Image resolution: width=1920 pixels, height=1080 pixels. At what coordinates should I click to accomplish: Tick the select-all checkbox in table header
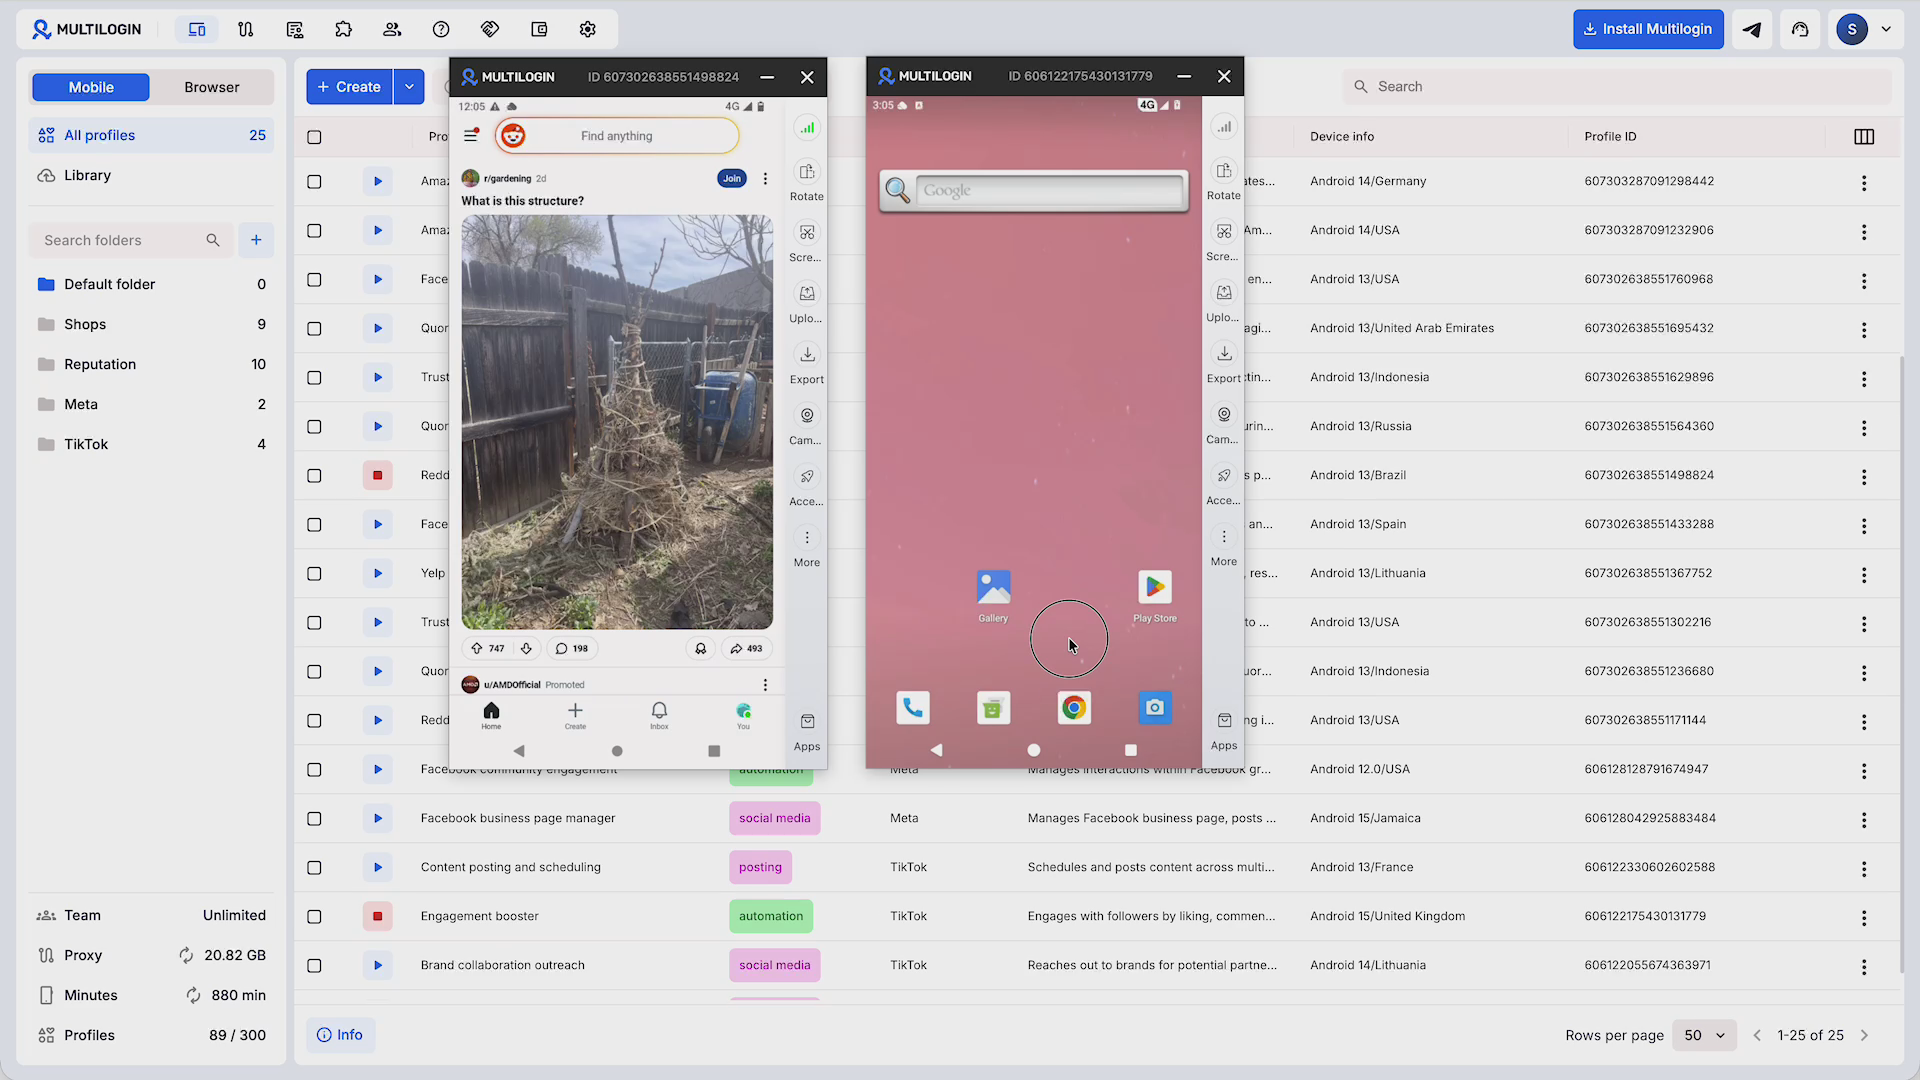314,137
